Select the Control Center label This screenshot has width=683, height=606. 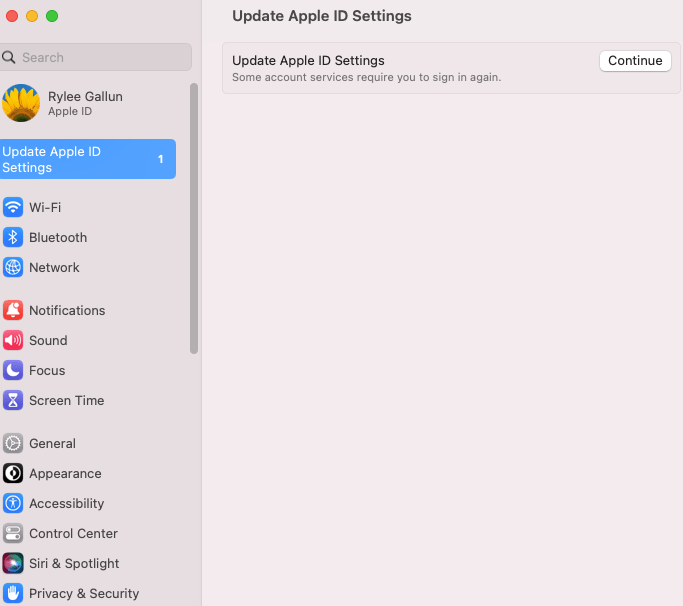pos(73,534)
